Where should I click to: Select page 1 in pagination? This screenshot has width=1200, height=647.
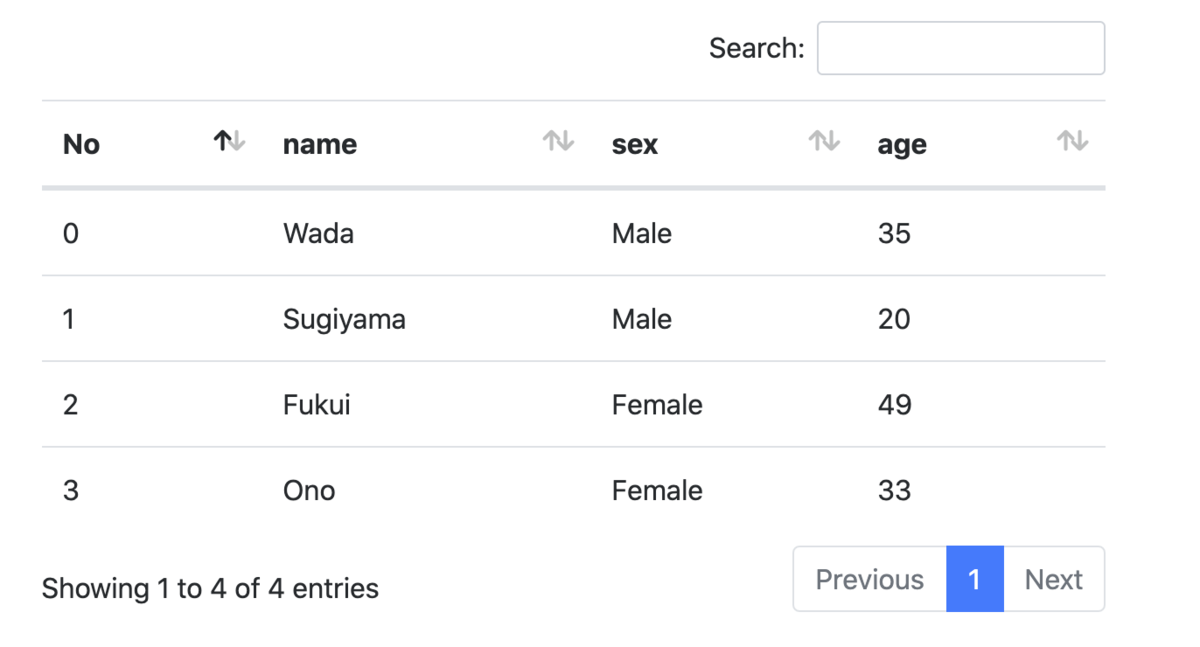974,579
